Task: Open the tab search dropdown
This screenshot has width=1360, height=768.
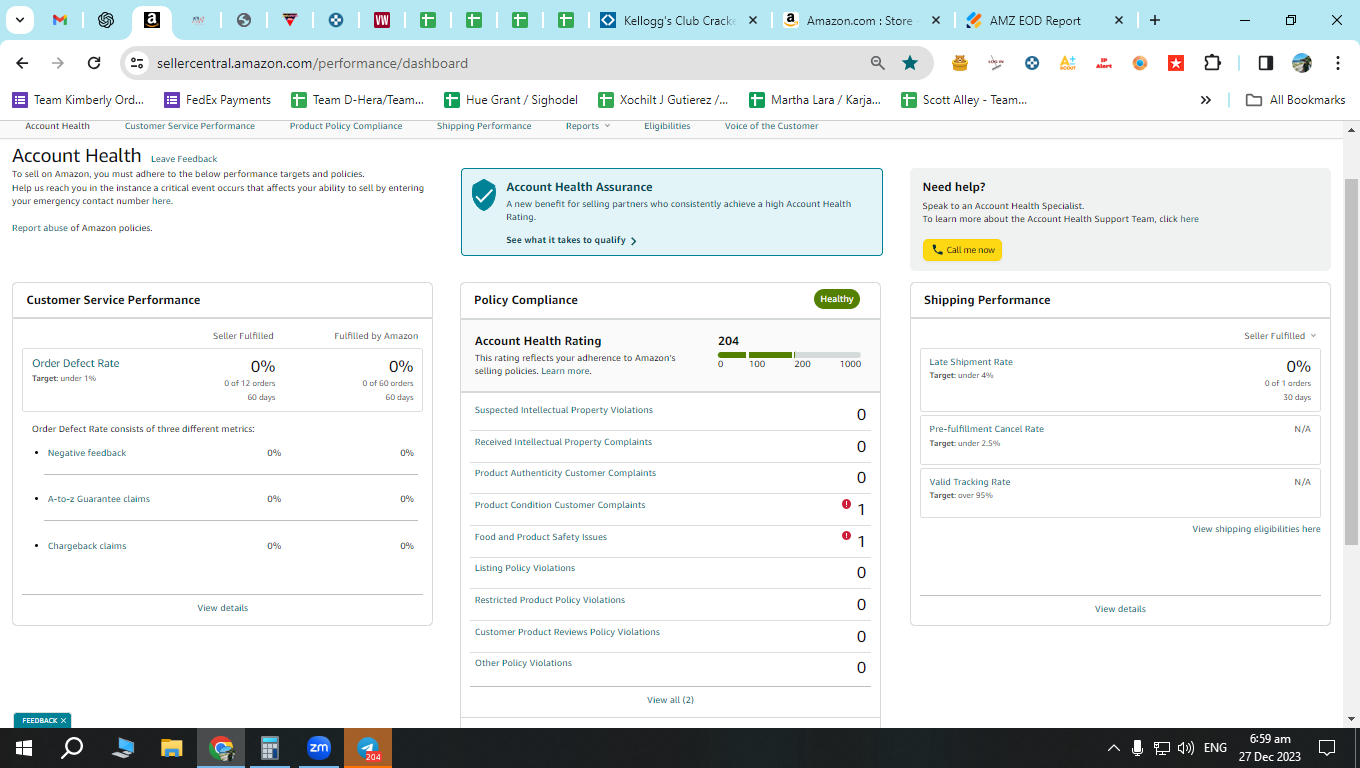Action: 19,20
